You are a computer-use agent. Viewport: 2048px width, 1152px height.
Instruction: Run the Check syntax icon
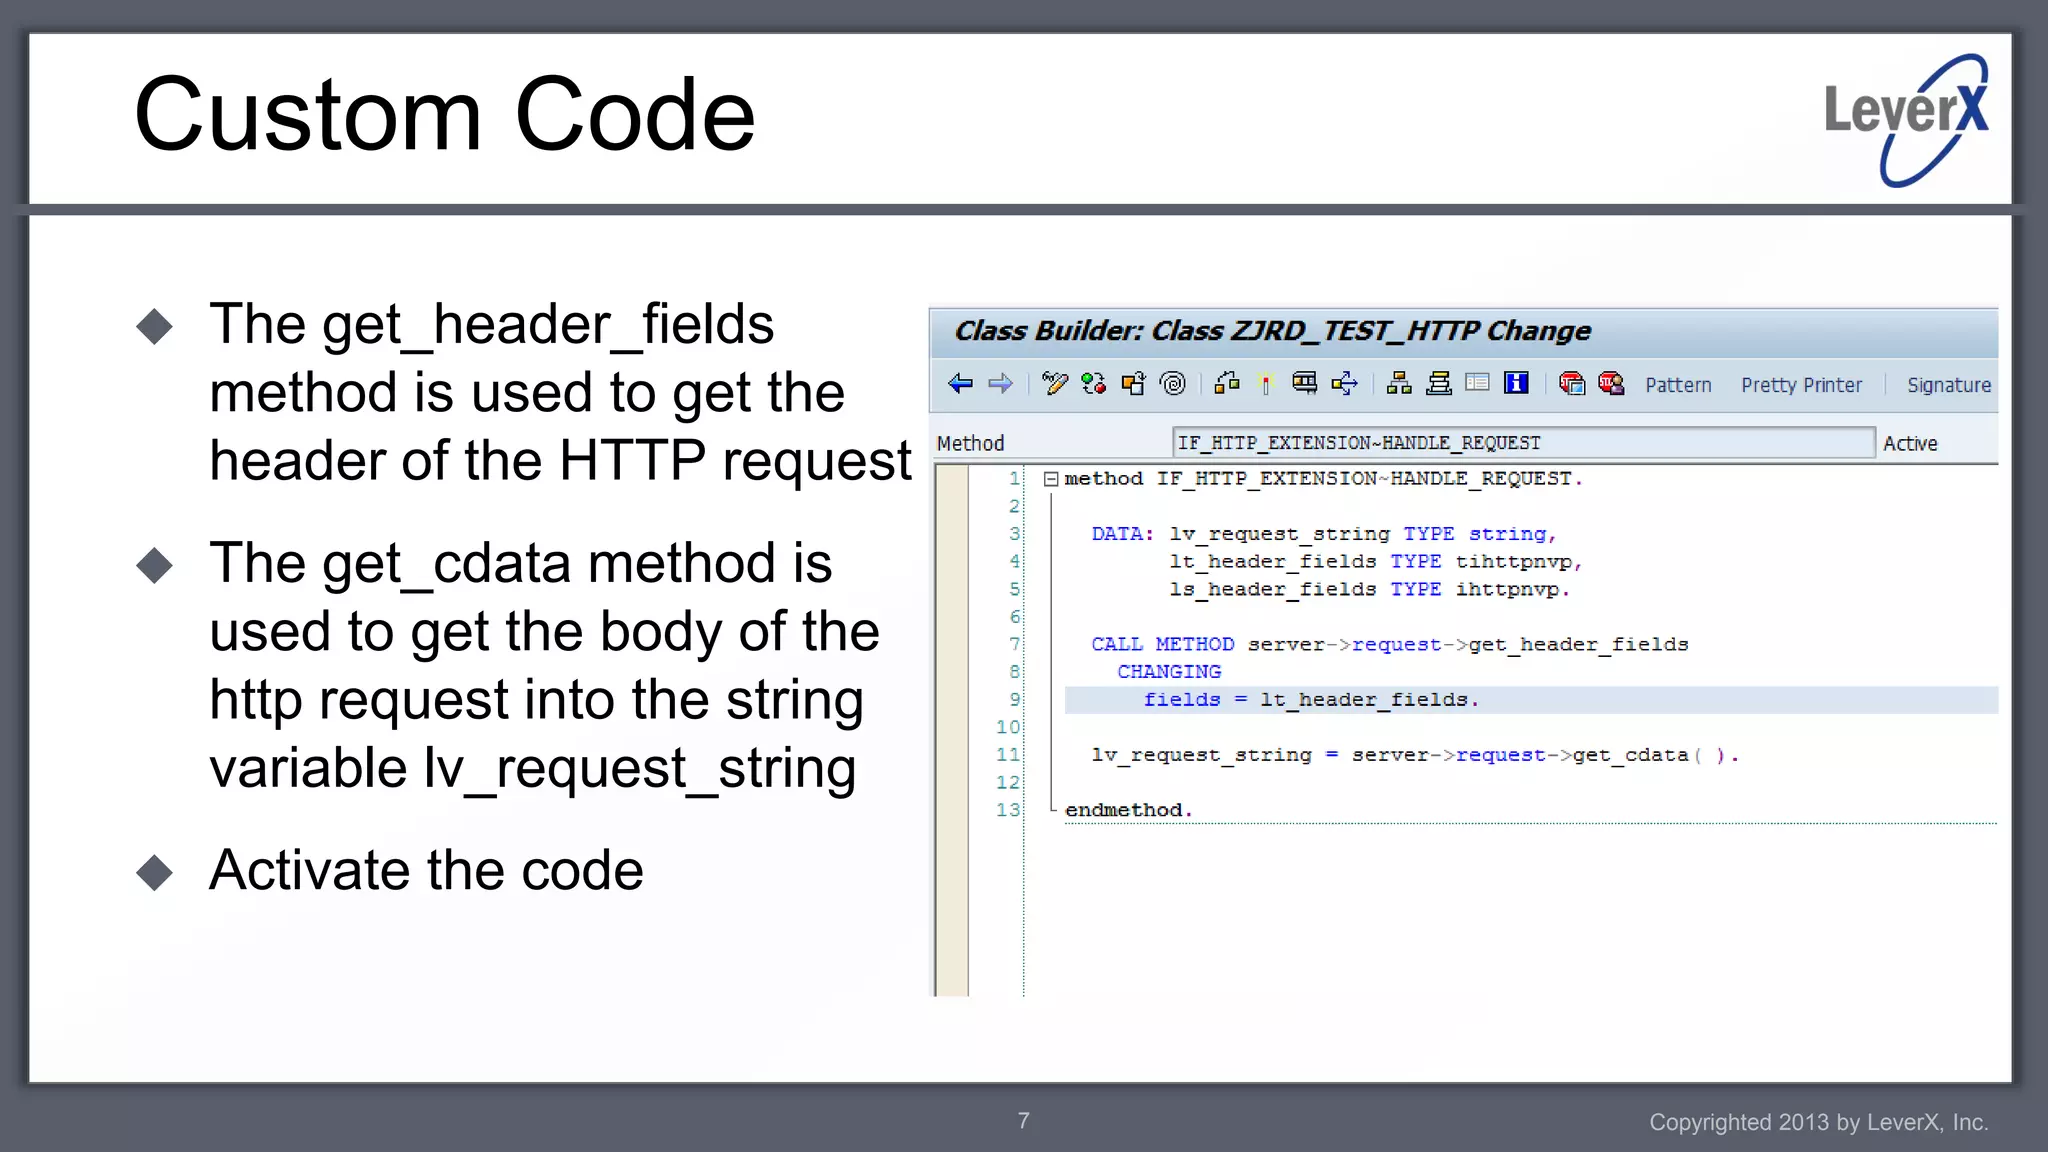tap(1227, 384)
